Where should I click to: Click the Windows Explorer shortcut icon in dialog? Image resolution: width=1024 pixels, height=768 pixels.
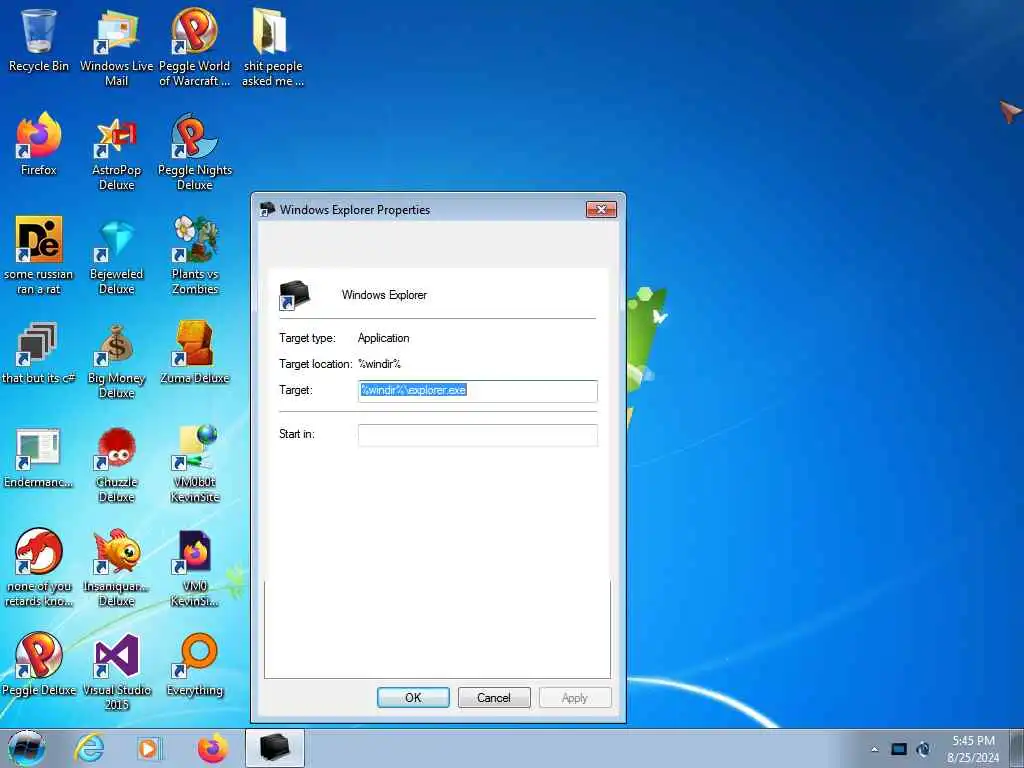pyautogui.click(x=294, y=295)
